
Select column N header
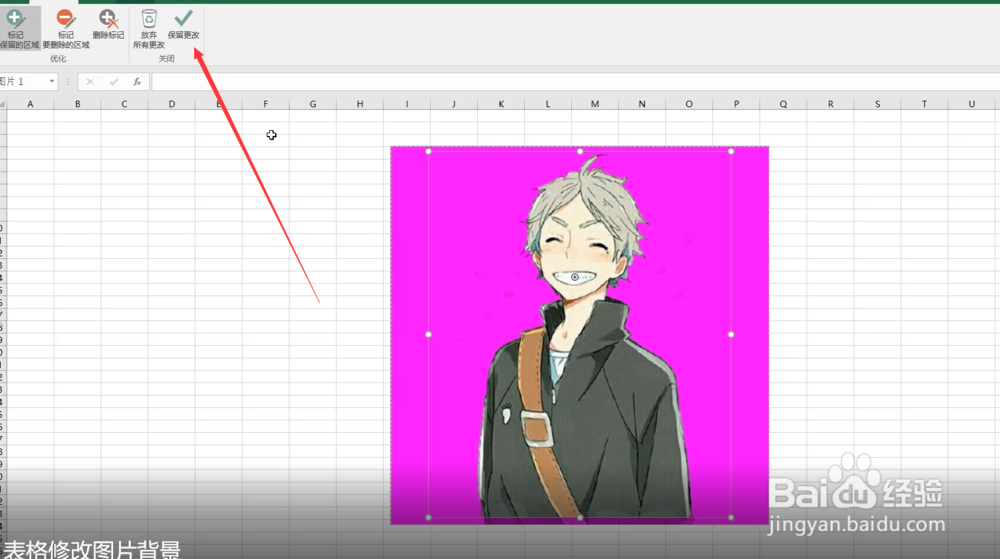click(x=642, y=104)
